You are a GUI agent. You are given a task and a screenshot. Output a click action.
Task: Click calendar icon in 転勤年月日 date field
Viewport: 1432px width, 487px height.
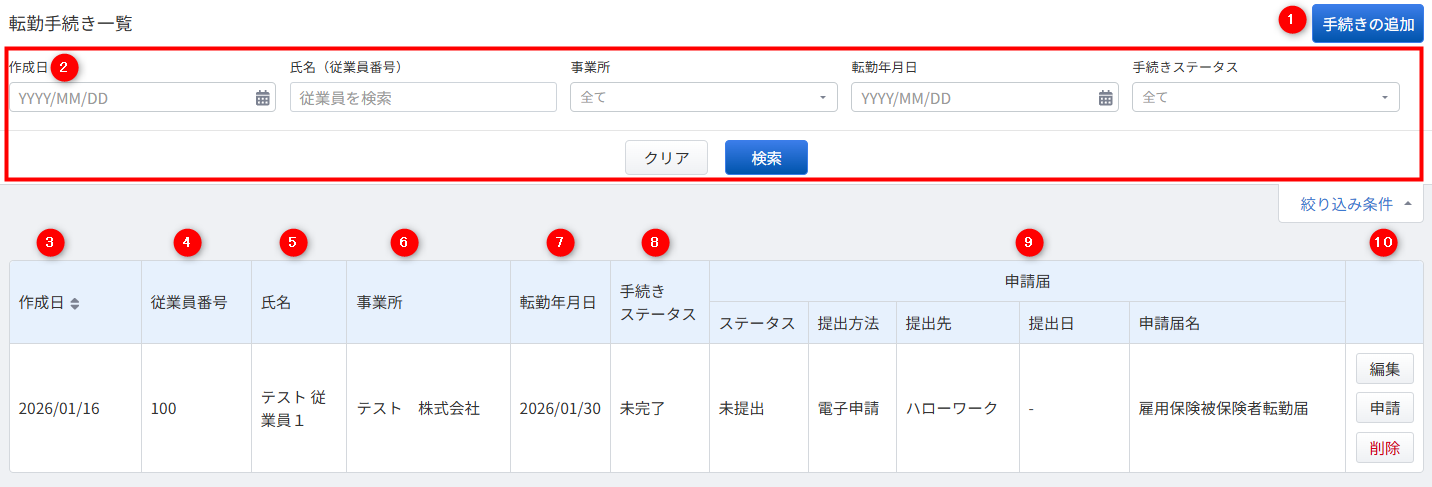1105,98
